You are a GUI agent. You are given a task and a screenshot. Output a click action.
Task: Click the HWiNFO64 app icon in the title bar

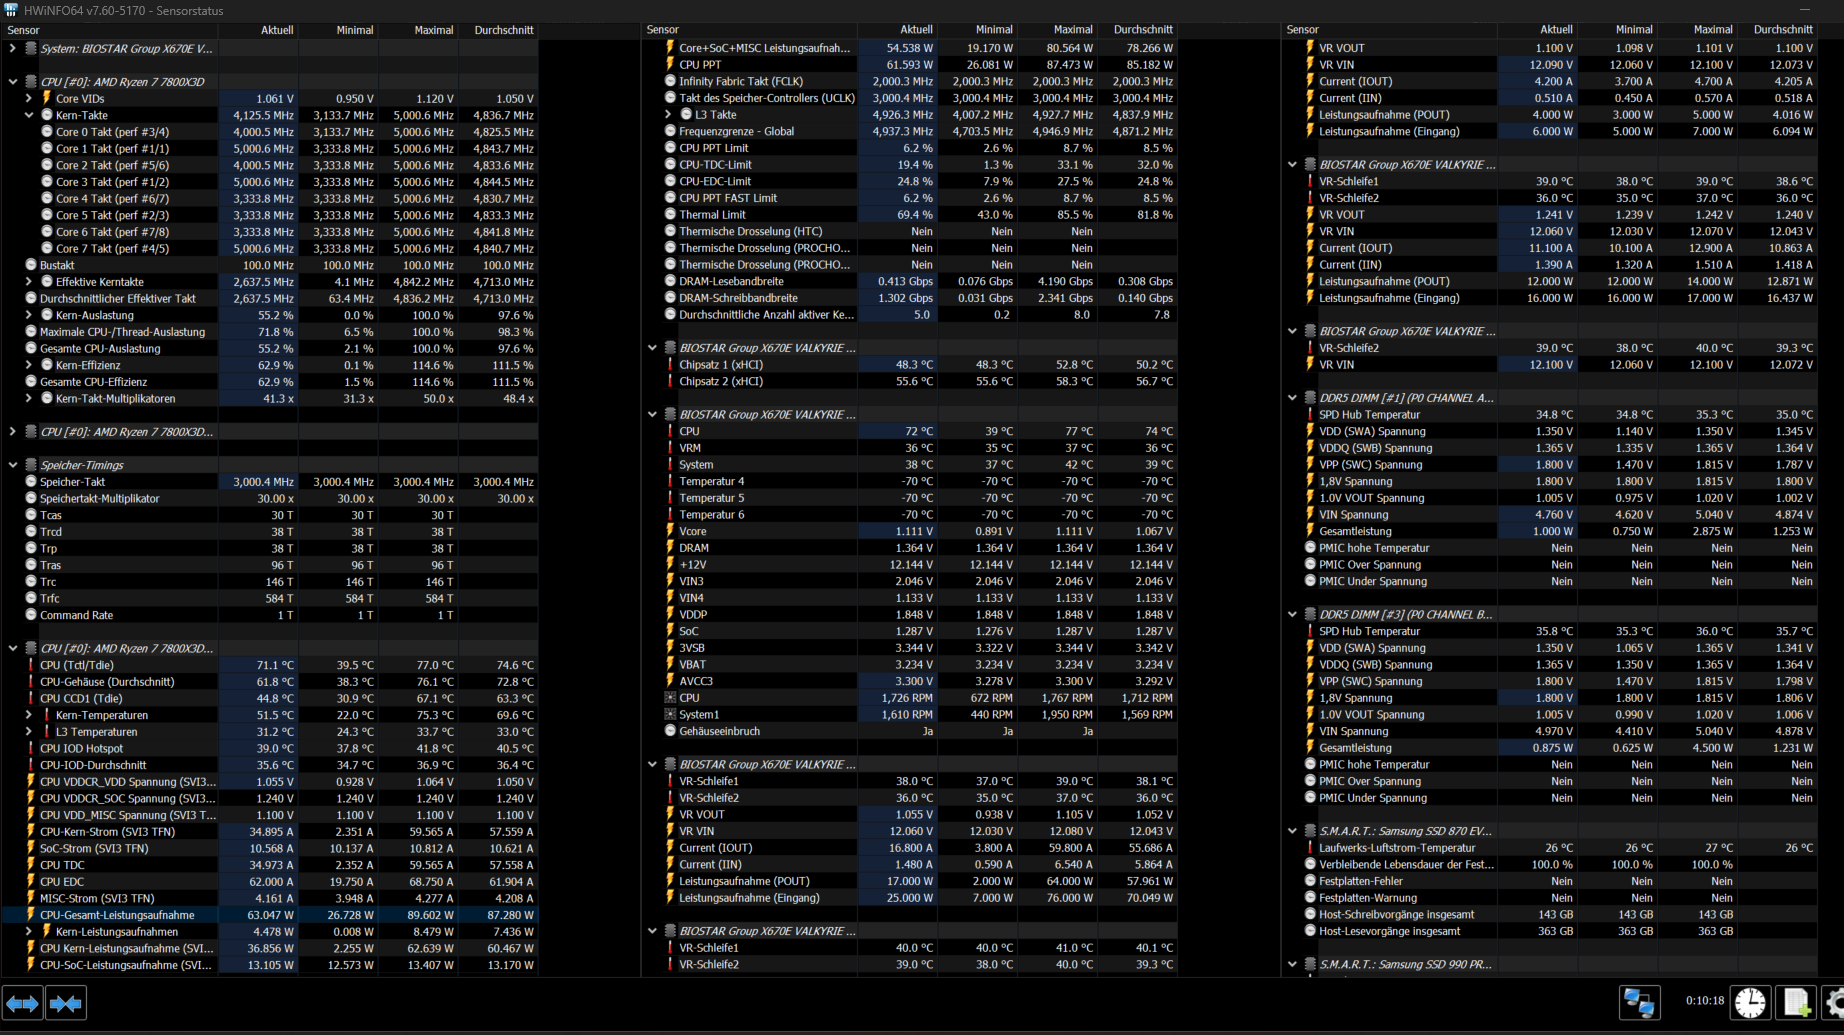(x=11, y=10)
